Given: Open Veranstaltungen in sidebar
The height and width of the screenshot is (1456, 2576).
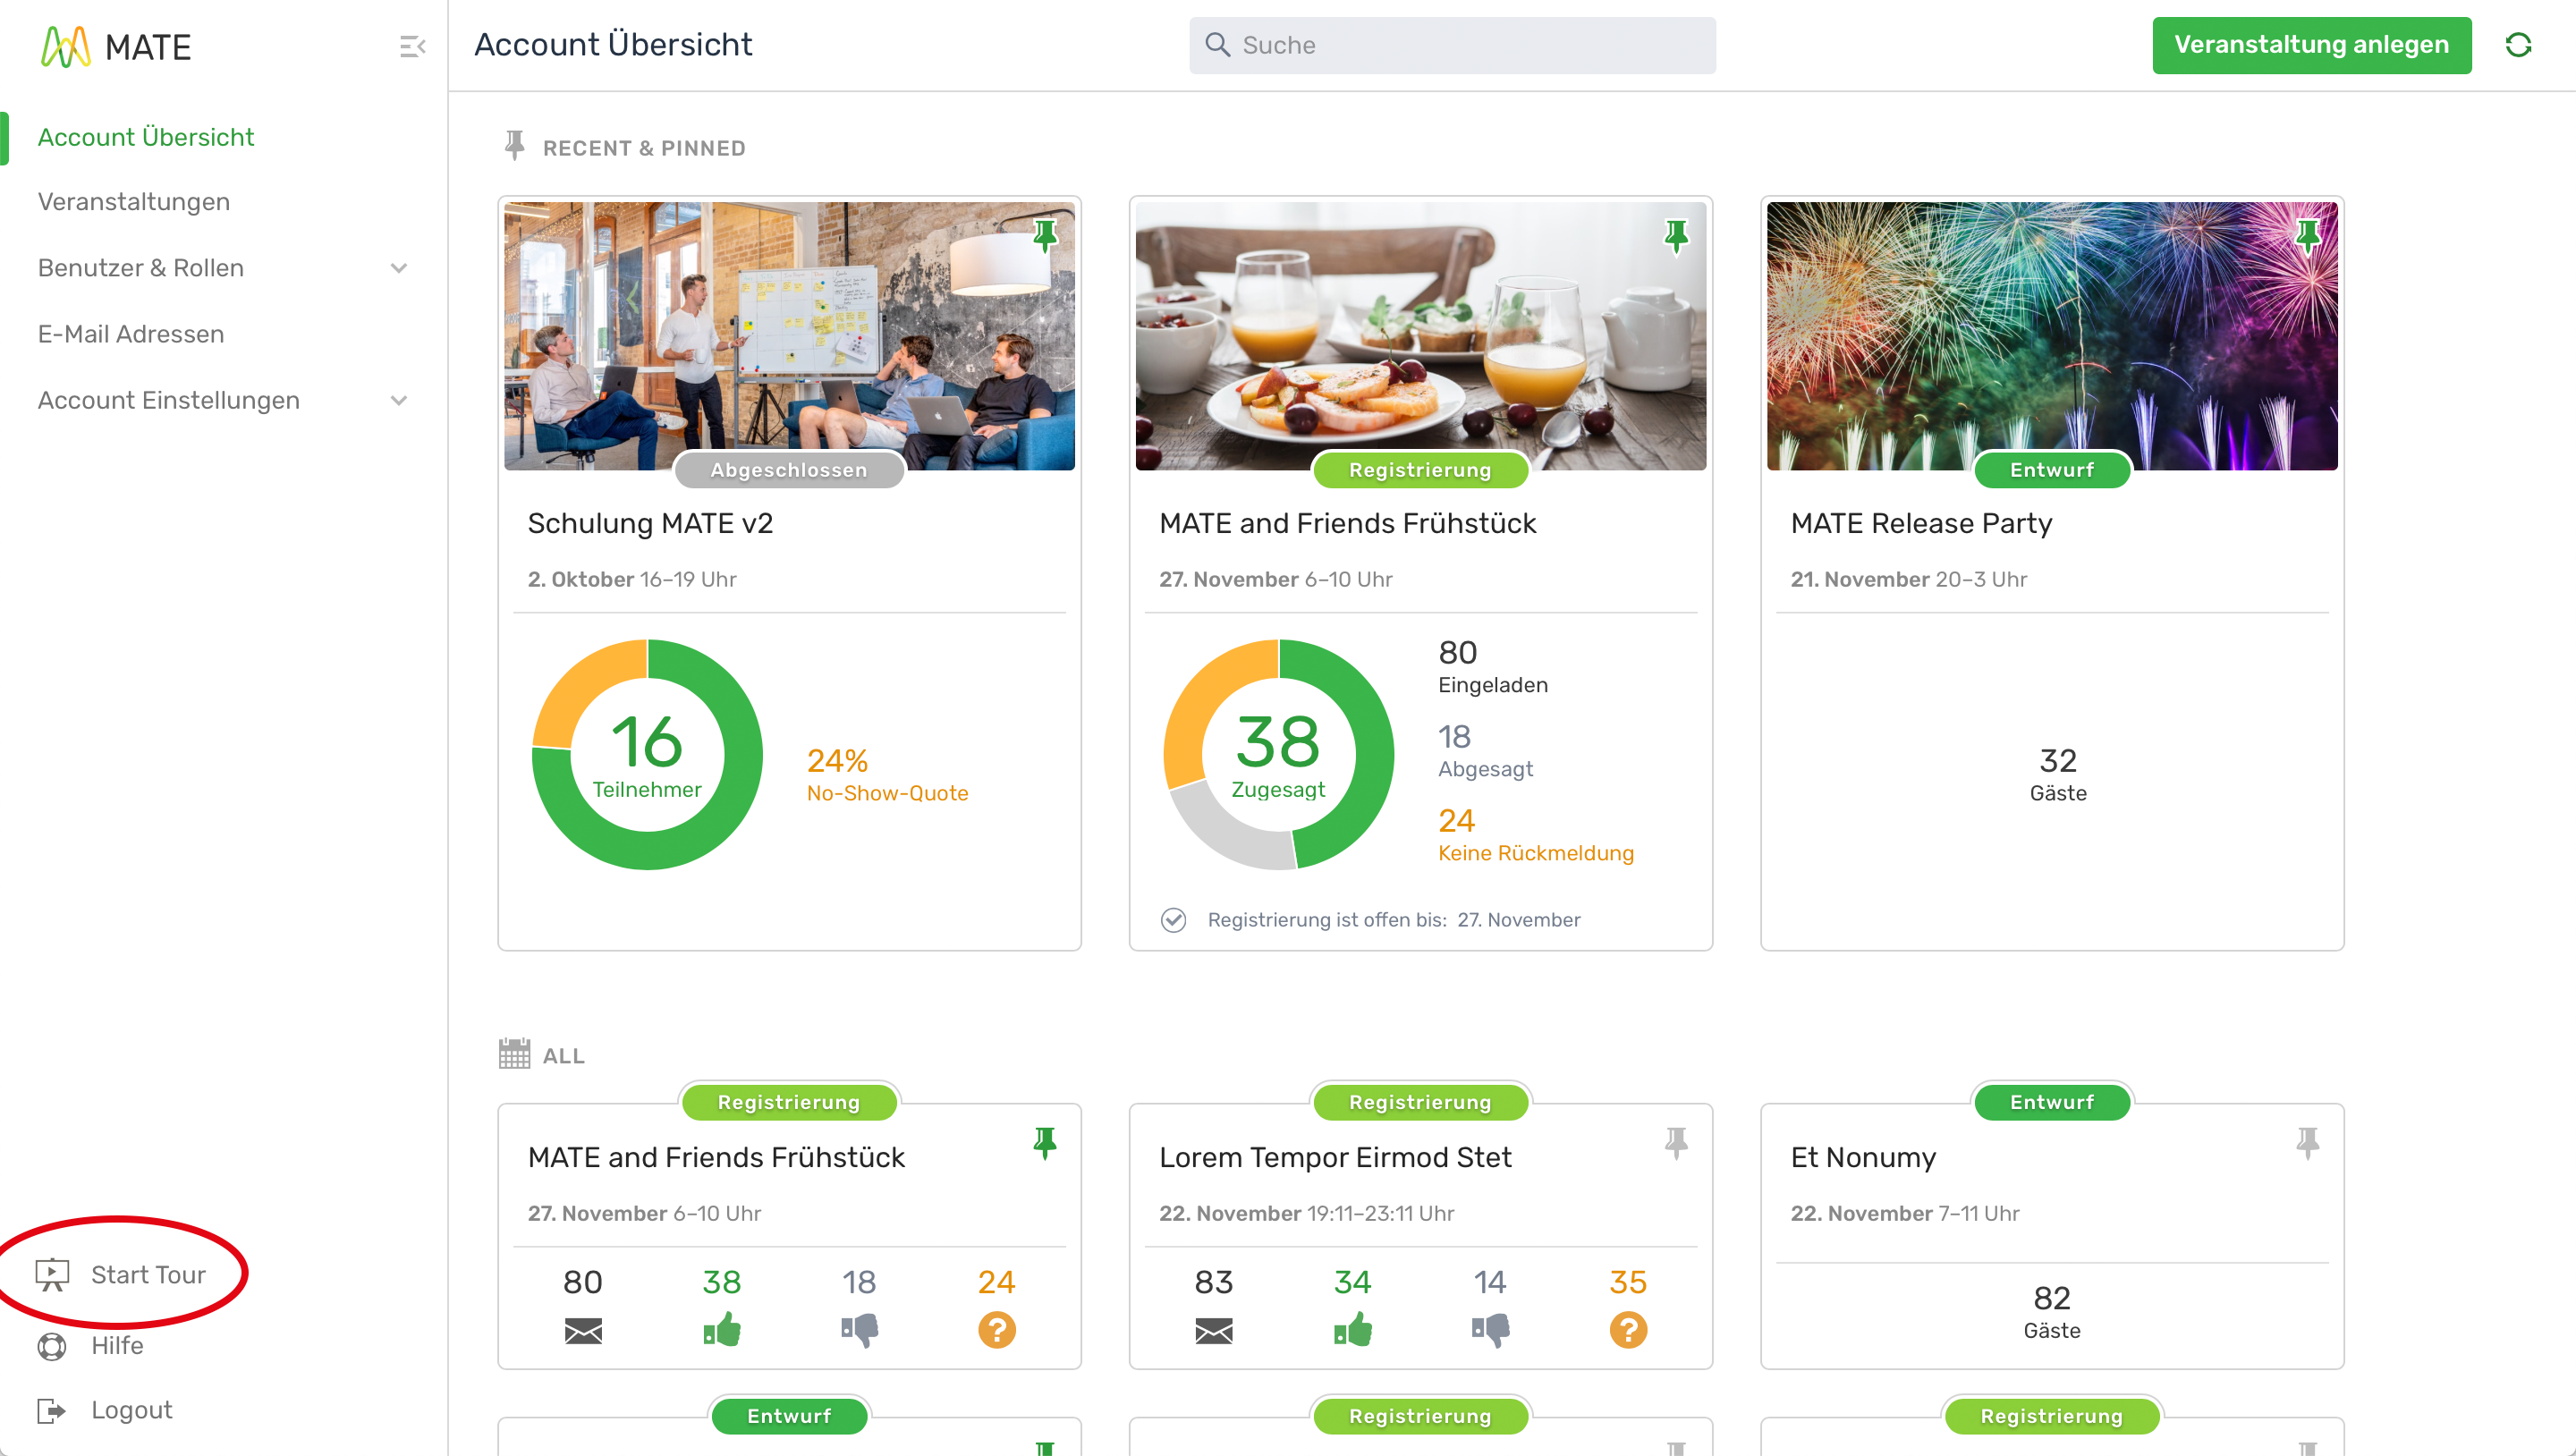Looking at the screenshot, I should pyautogui.click(x=134, y=202).
